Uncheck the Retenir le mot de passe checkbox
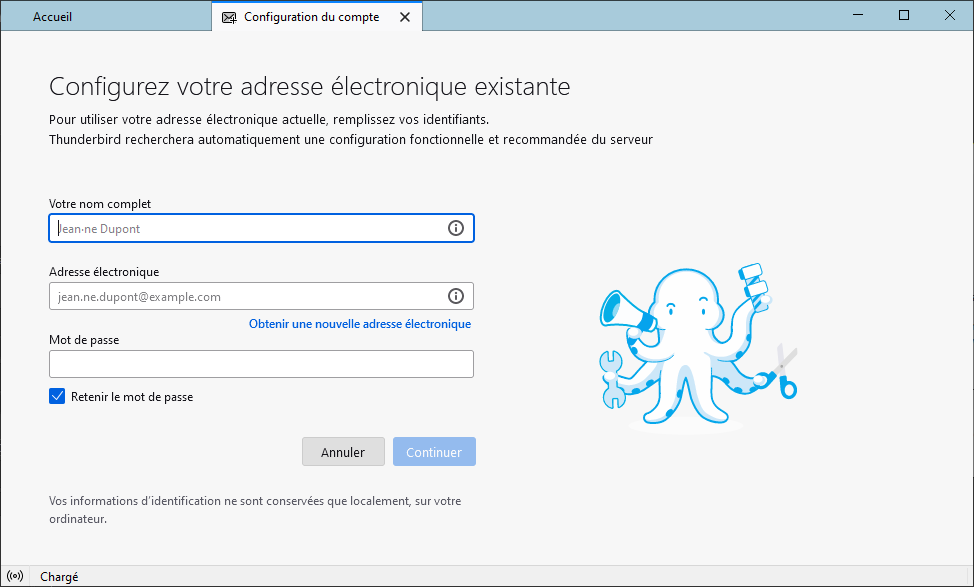 [x=57, y=396]
